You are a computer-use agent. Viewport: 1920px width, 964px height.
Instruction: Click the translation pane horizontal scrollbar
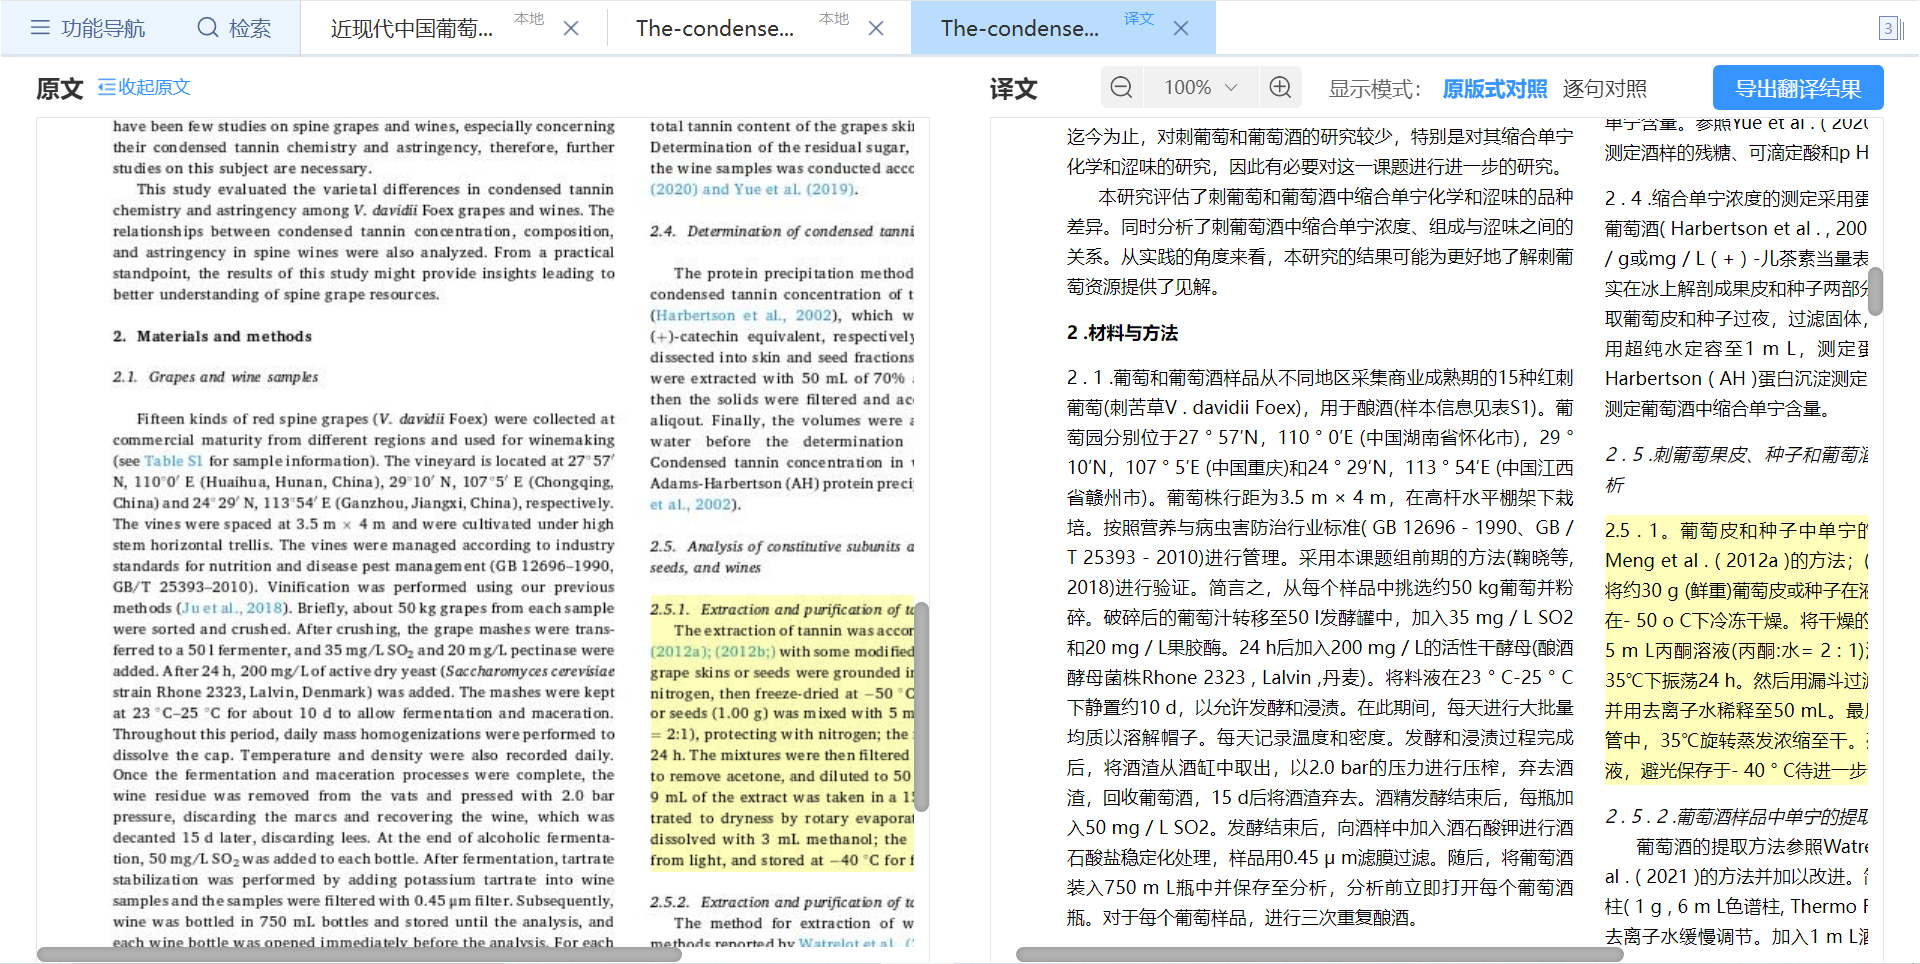(x=1319, y=955)
